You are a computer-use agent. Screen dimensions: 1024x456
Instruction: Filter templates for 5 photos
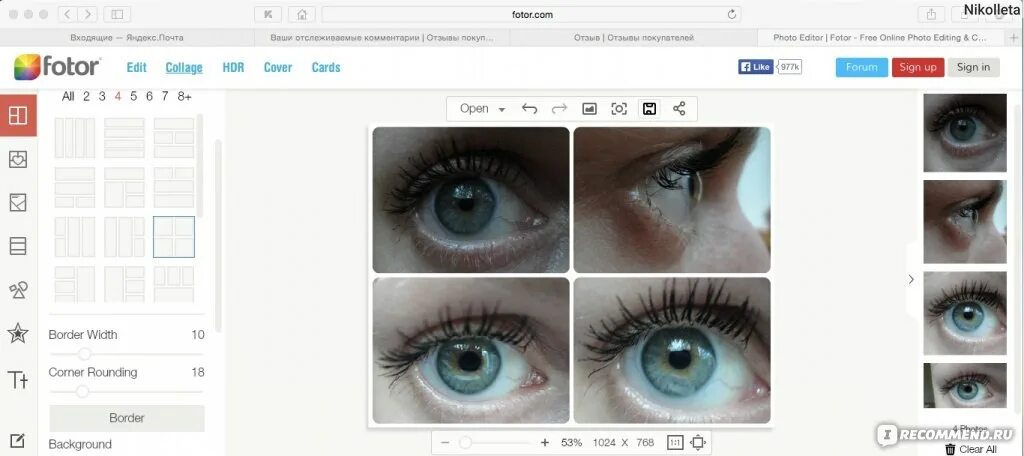point(133,97)
